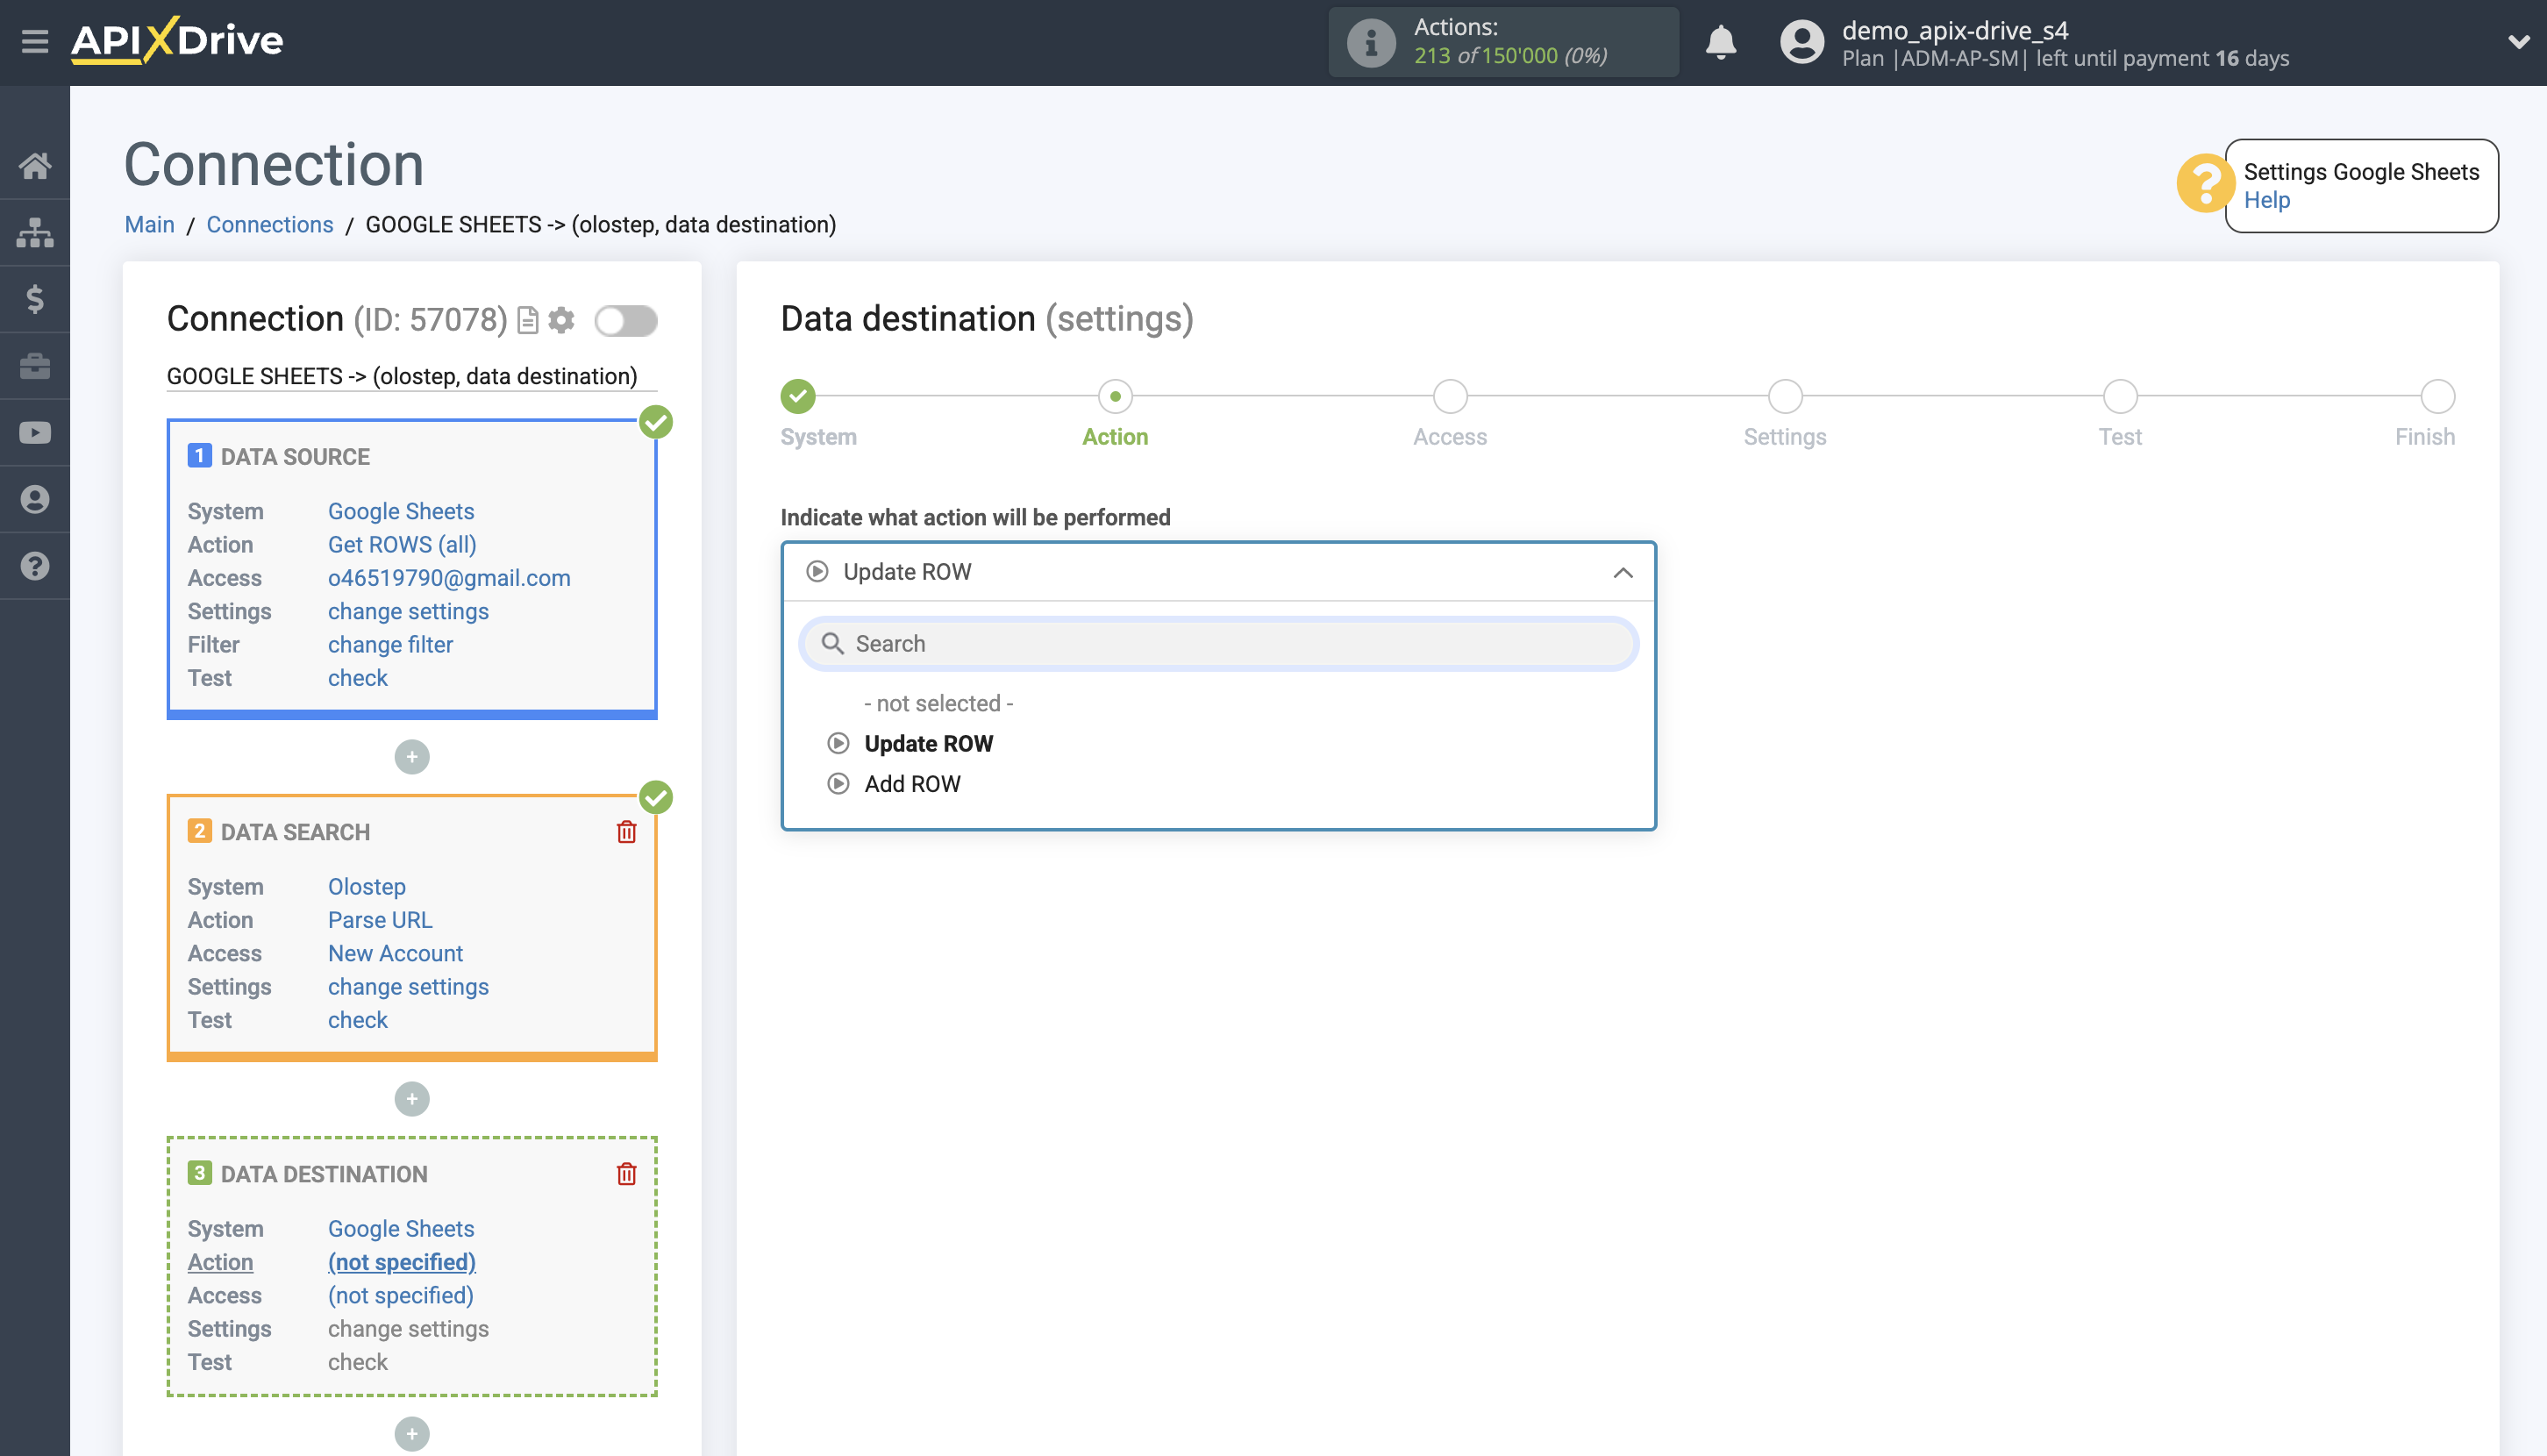Open the account dropdown at top right
The width and height of the screenshot is (2547, 1456).
(2518, 42)
